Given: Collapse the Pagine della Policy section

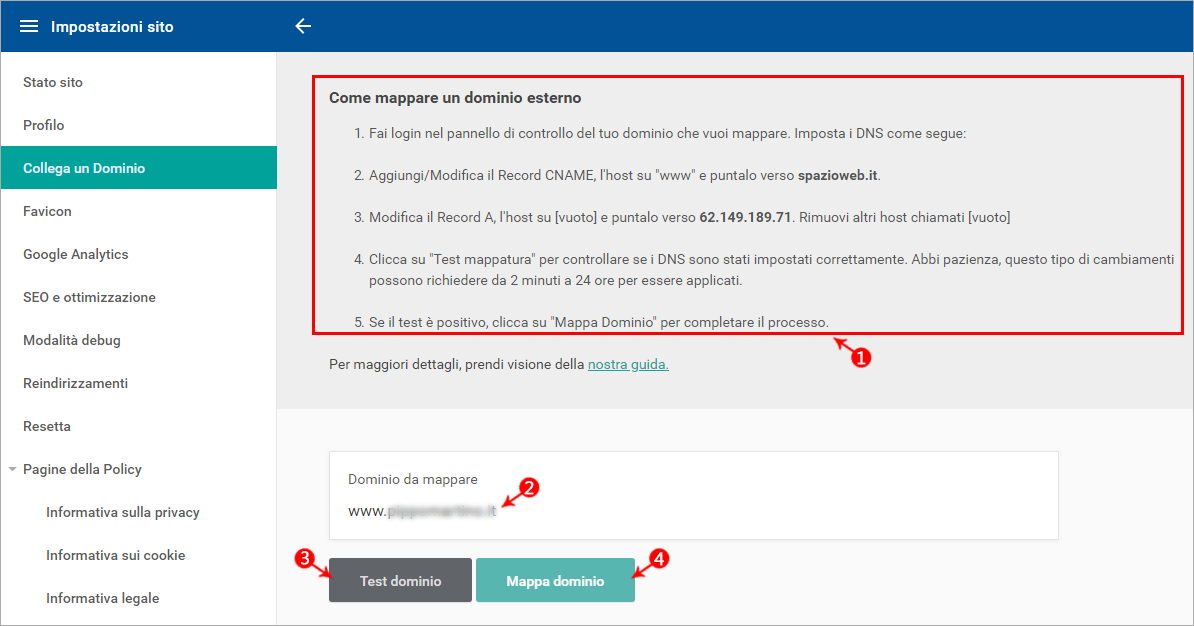Looking at the screenshot, I should [12, 469].
